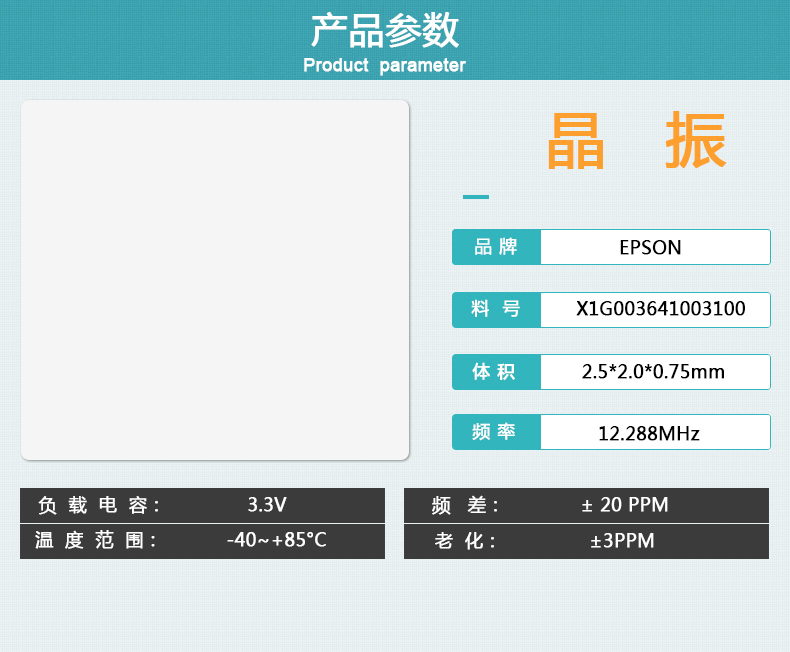The width and height of the screenshot is (790, 652).
Task: Click the 3.3V value
Action: point(267,504)
